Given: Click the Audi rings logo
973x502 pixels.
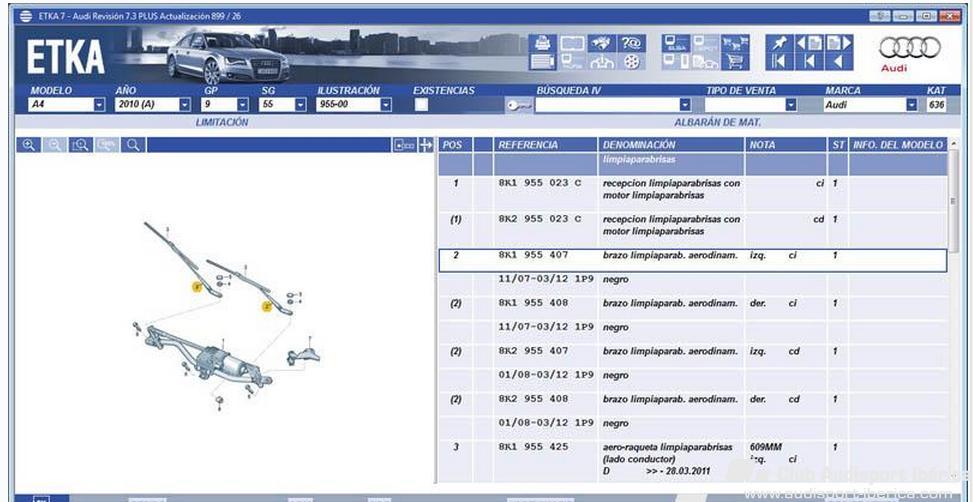Looking at the screenshot, I should coord(910,47).
